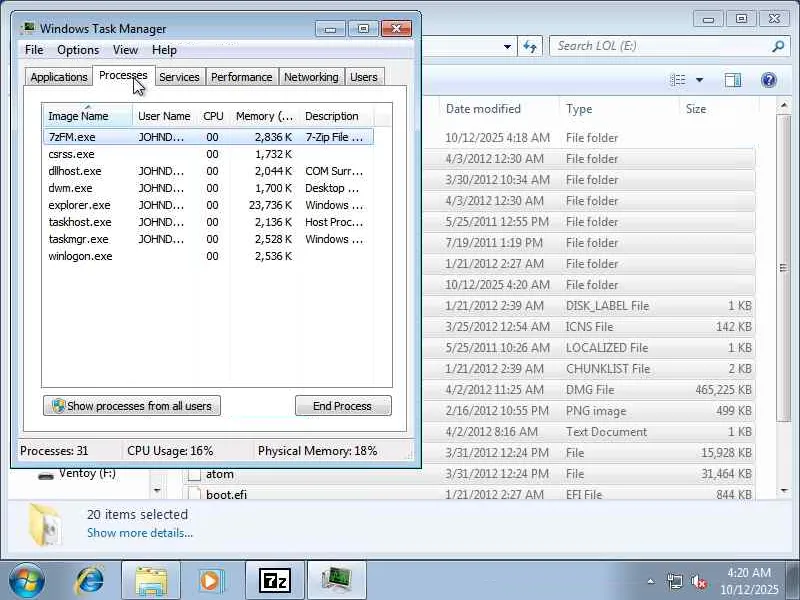
Task: Sort processes by CPU column
Action: [x=213, y=116]
